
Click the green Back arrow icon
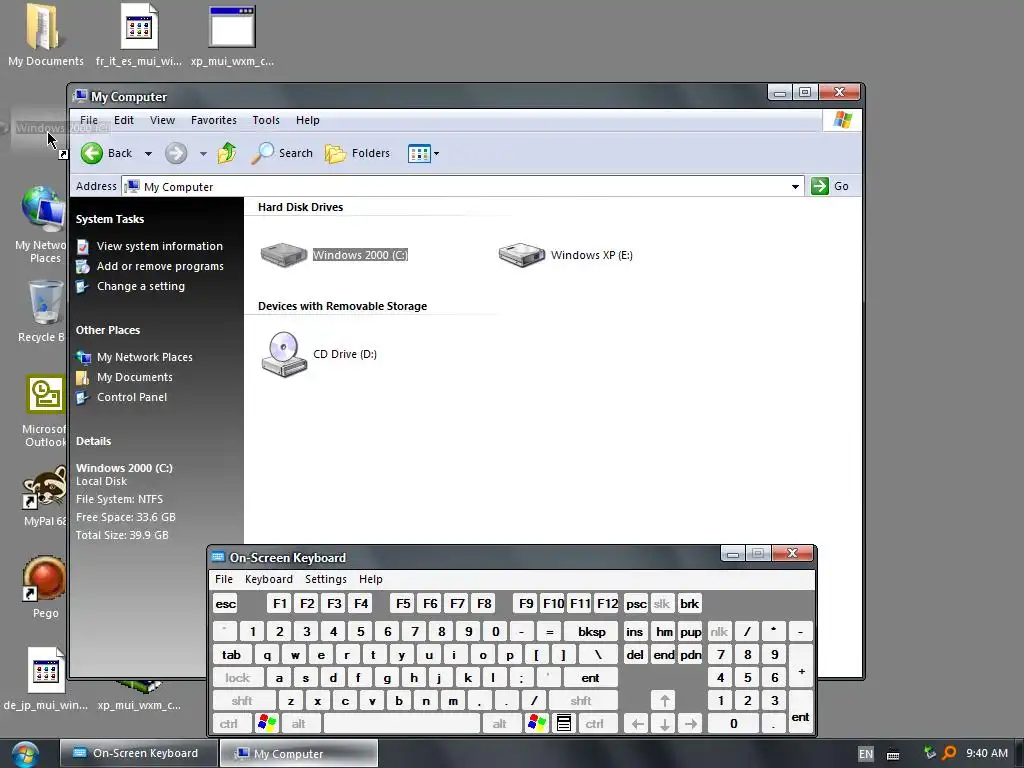click(92, 153)
